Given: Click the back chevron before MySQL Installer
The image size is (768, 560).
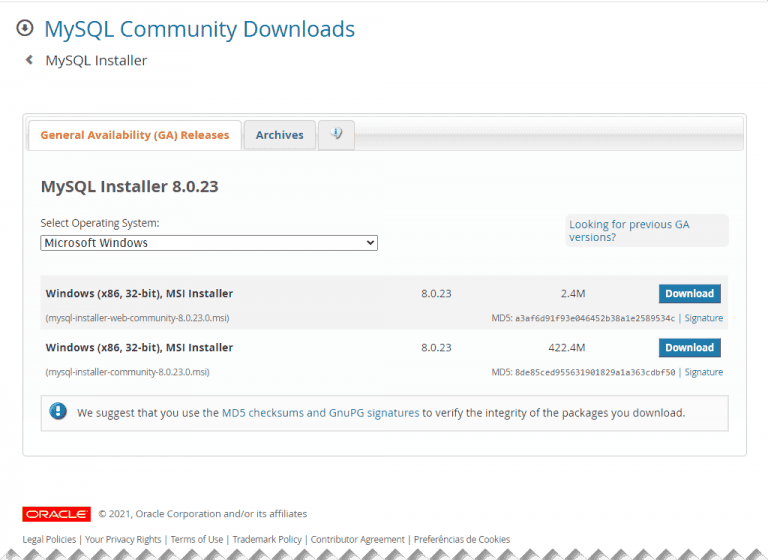Looking at the screenshot, I should (x=29, y=60).
